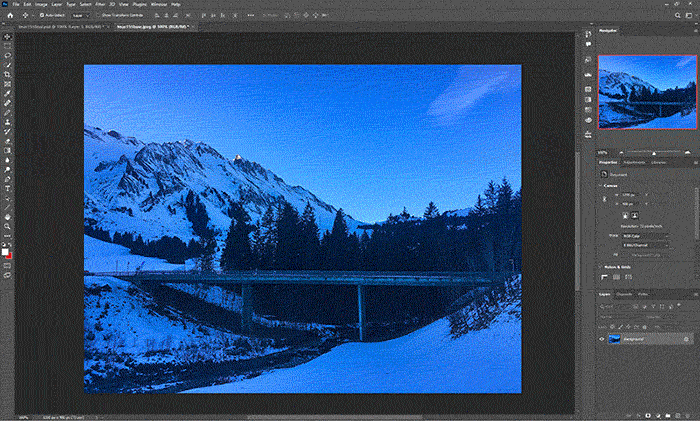The height and width of the screenshot is (421, 700).
Task: Select the Zoom tool
Action: pyautogui.click(x=7, y=226)
